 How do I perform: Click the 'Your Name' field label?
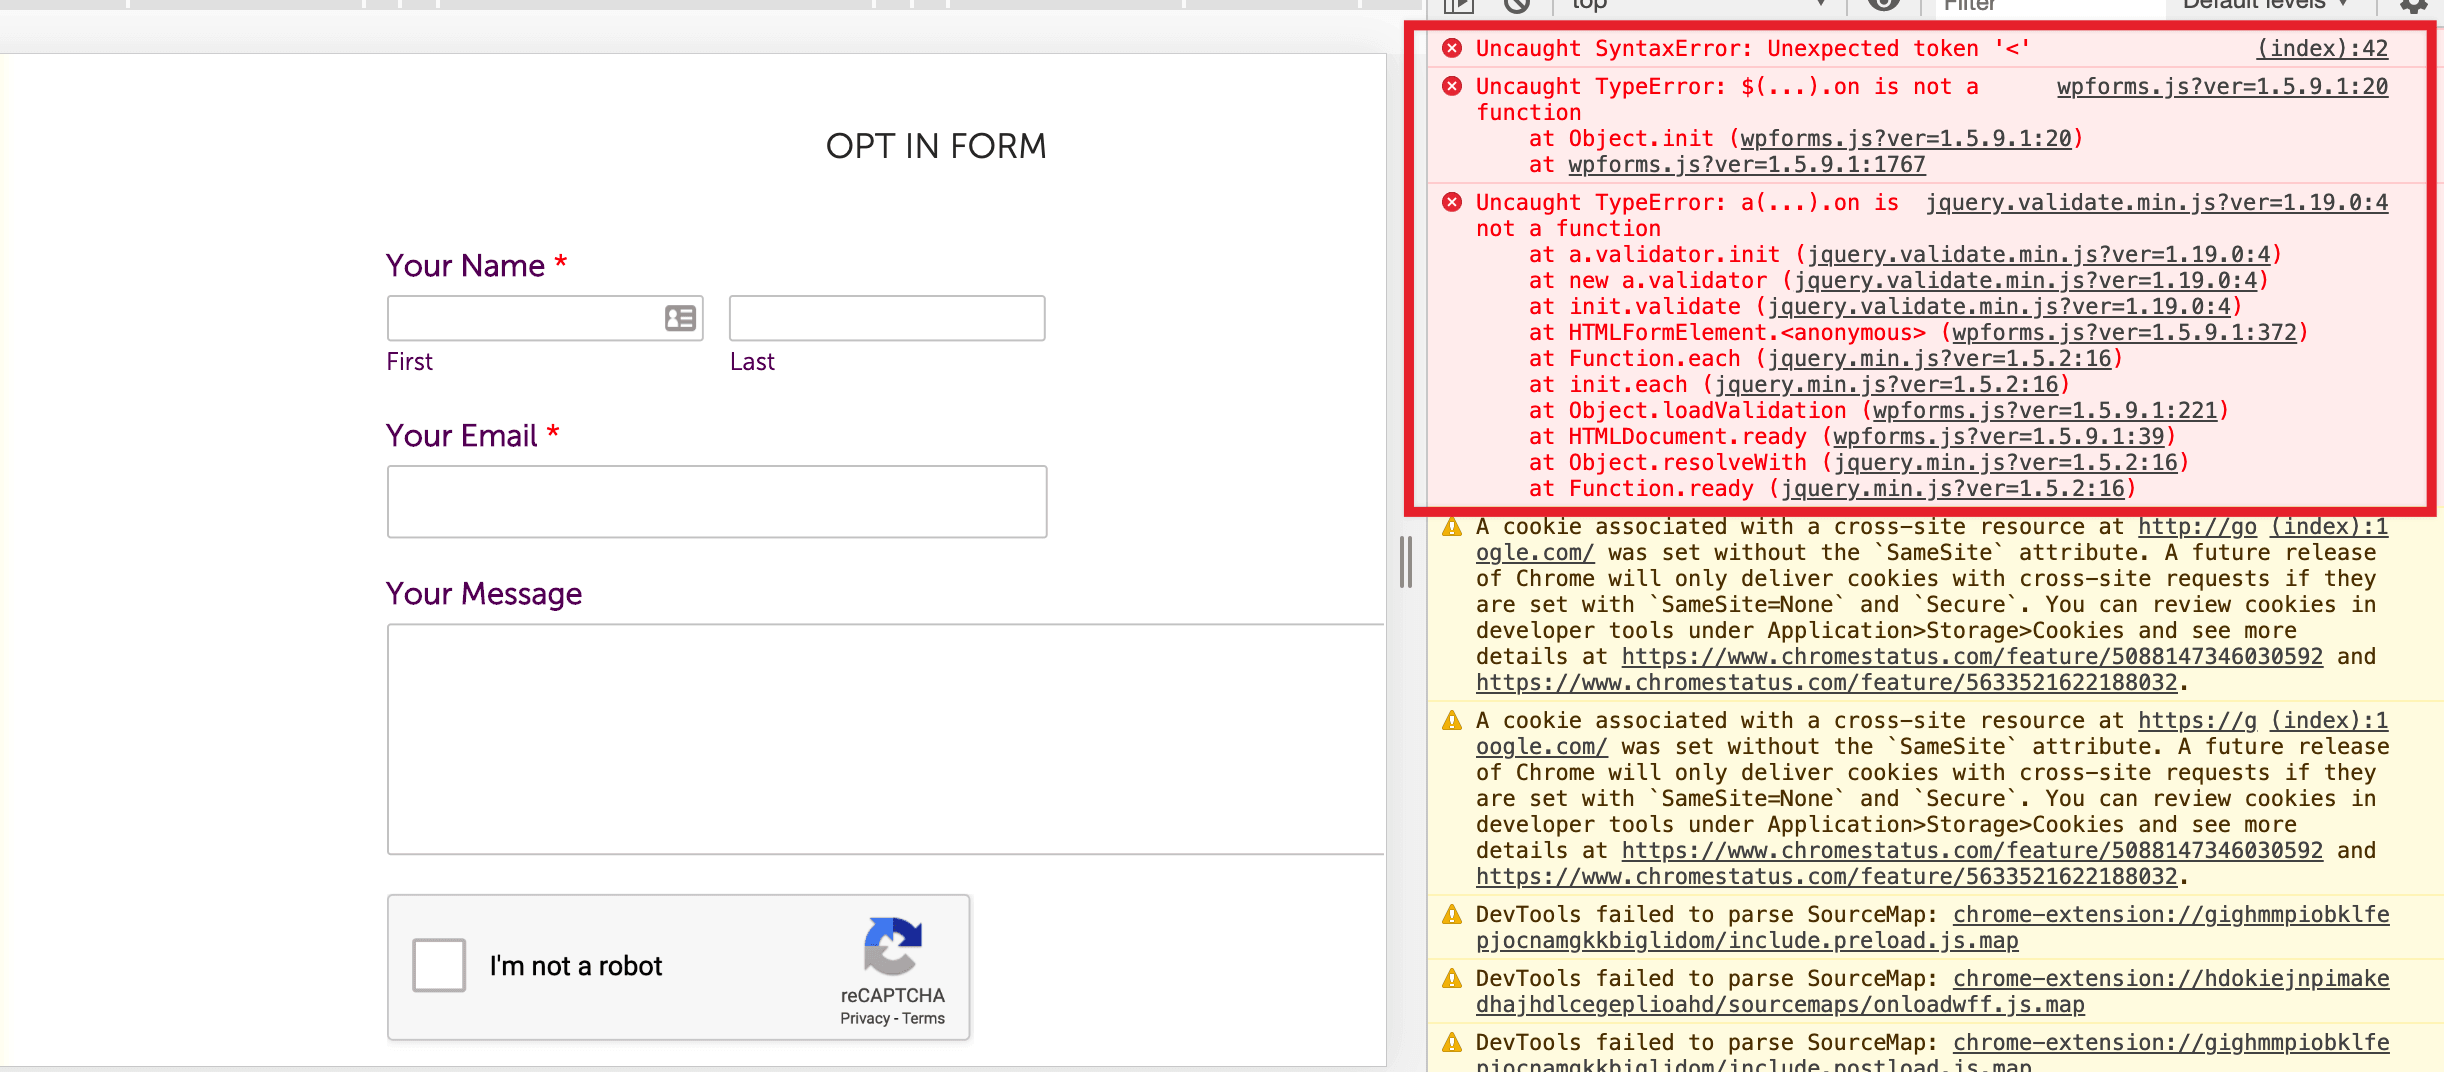[x=465, y=265]
